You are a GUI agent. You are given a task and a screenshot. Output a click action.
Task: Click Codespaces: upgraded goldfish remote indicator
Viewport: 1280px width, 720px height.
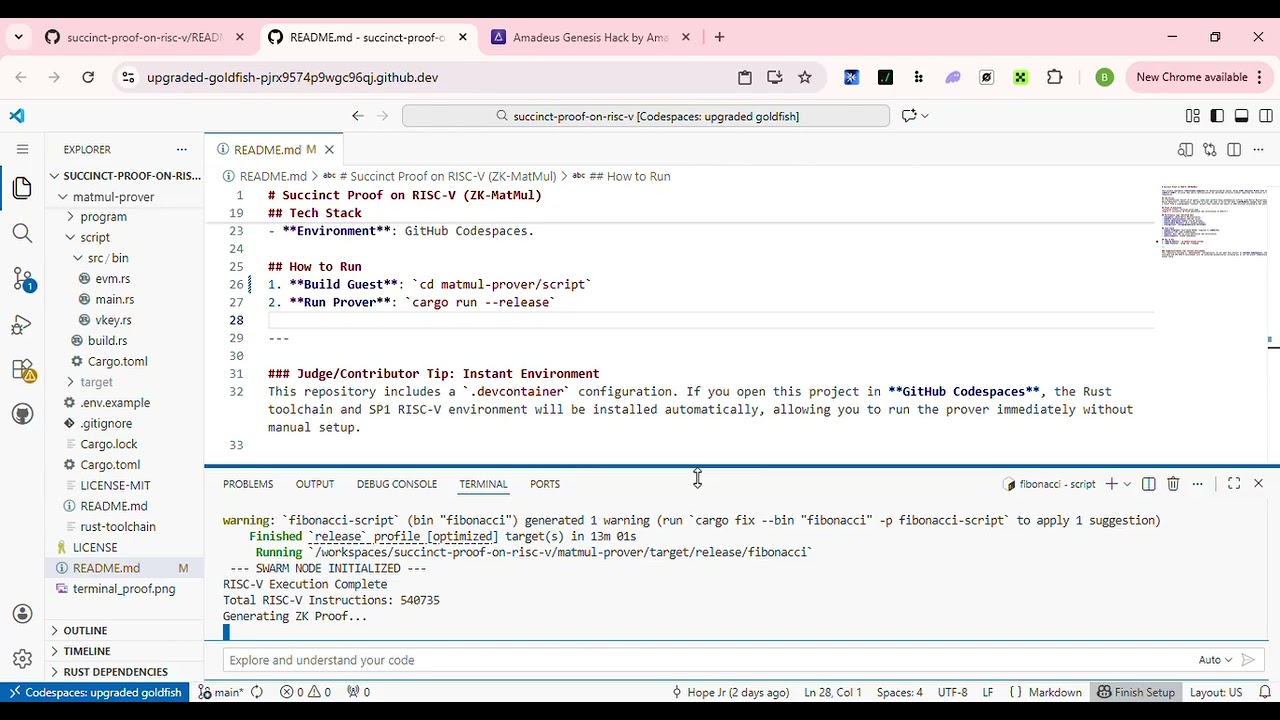93,692
